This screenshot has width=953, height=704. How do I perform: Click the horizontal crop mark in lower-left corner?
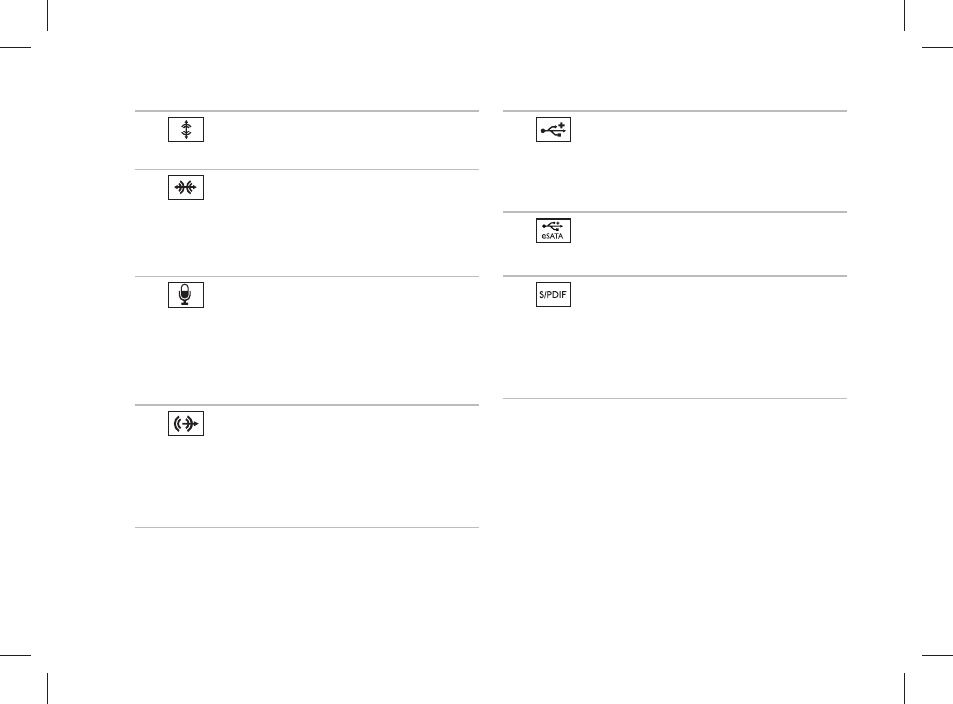(x=15, y=655)
